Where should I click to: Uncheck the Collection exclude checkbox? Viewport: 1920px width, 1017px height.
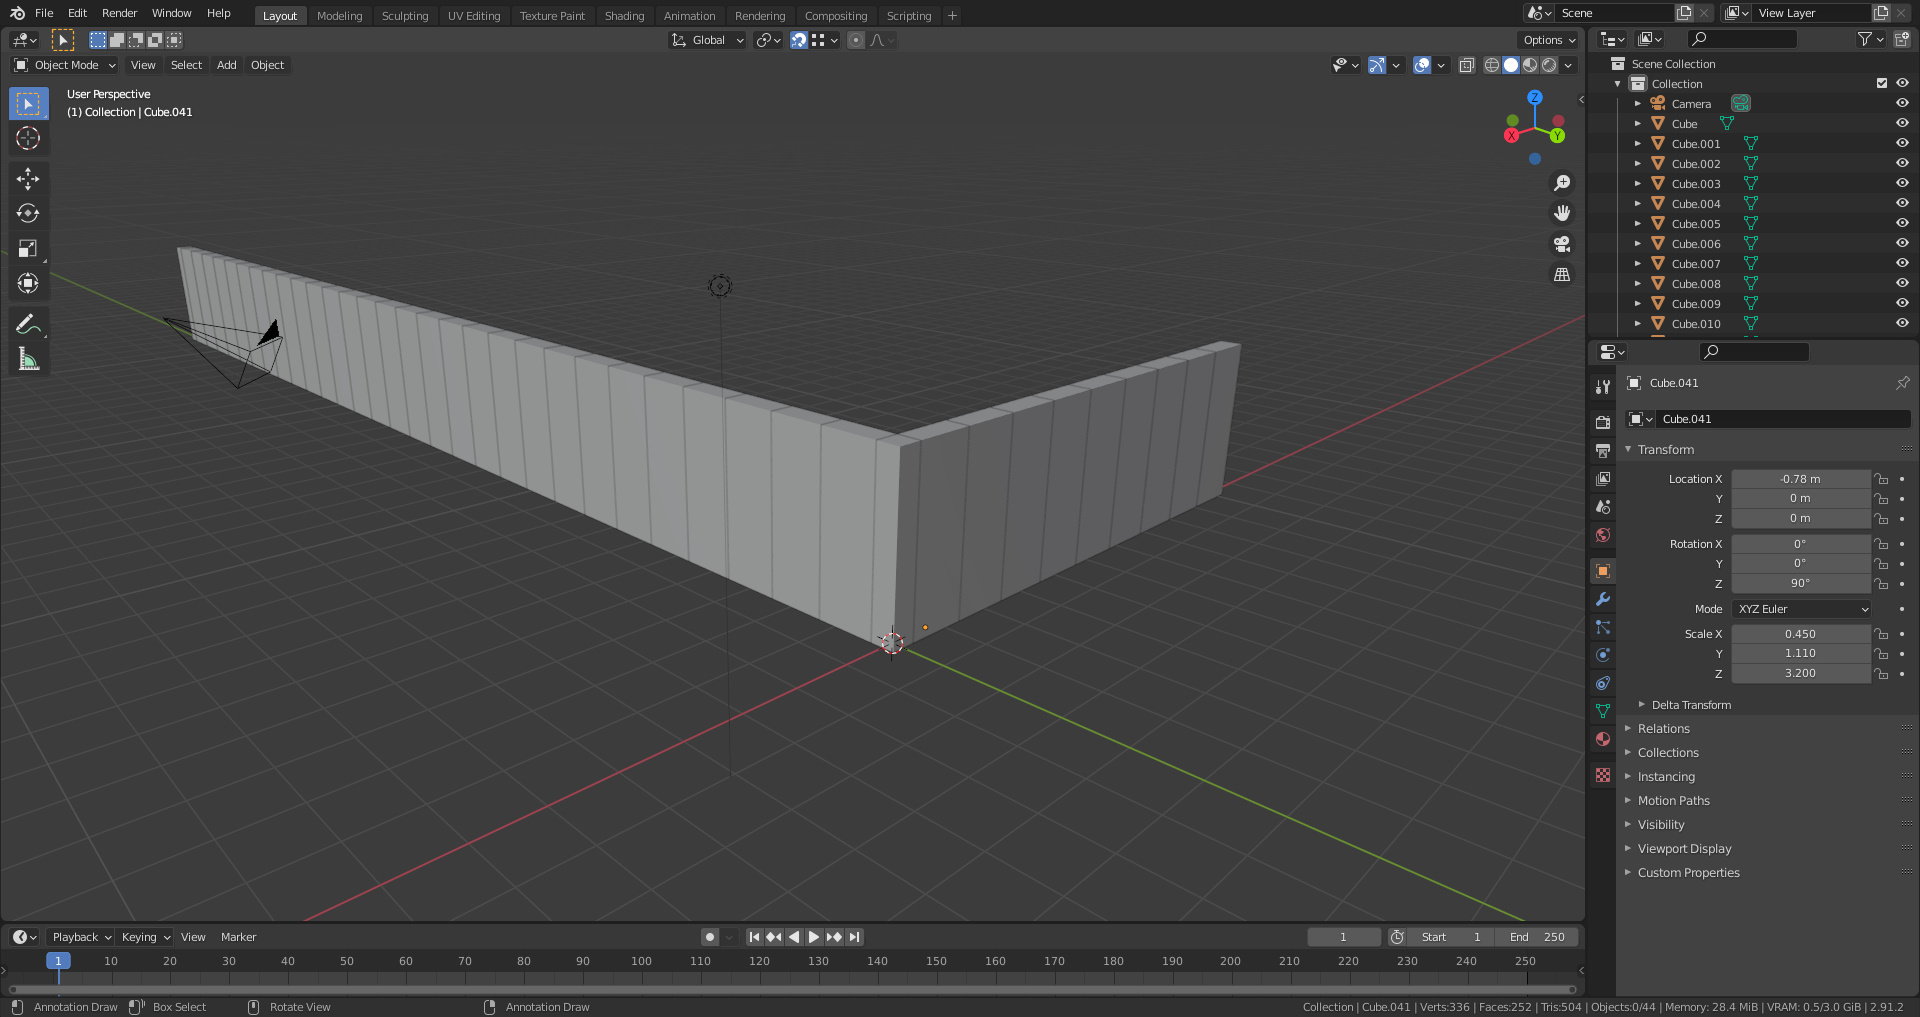(x=1882, y=83)
